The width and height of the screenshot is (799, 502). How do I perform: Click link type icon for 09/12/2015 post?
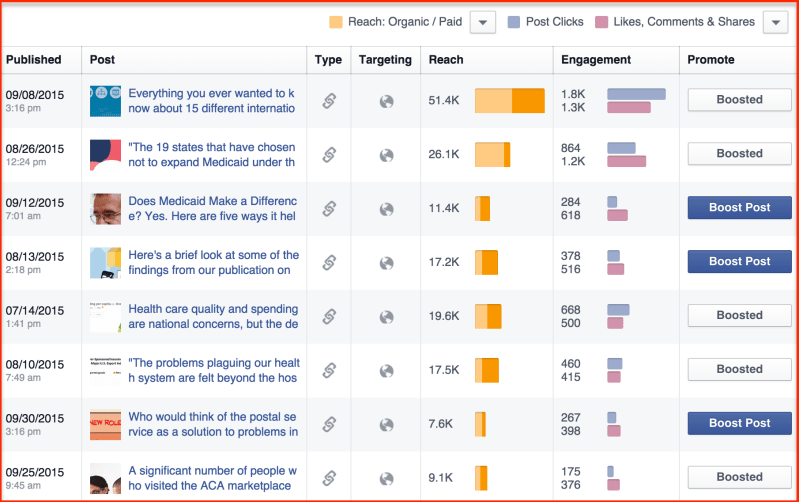(x=328, y=208)
